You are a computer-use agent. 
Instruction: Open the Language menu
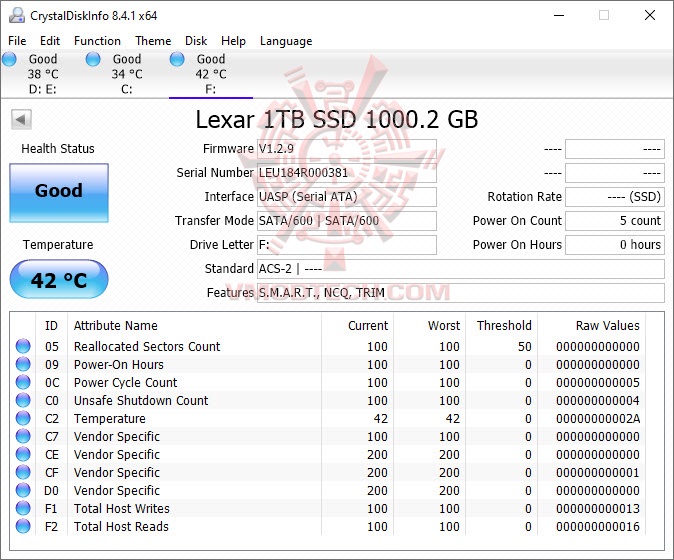tap(286, 41)
